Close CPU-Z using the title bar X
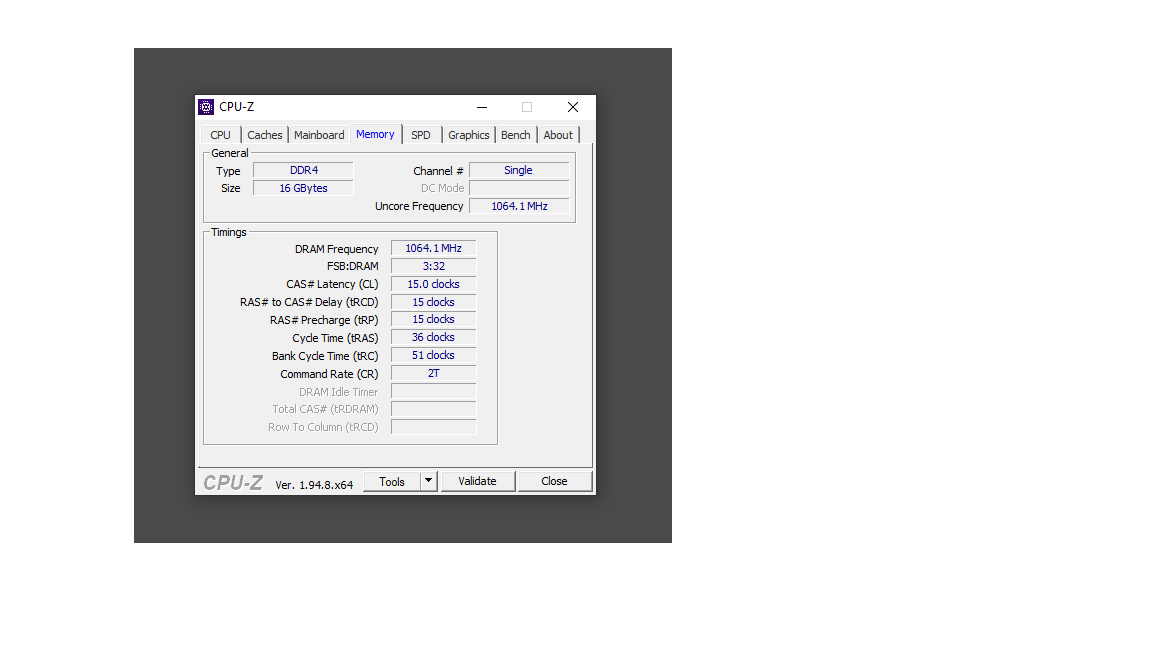The height and width of the screenshot is (648, 1152). click(x=572, y=107)
